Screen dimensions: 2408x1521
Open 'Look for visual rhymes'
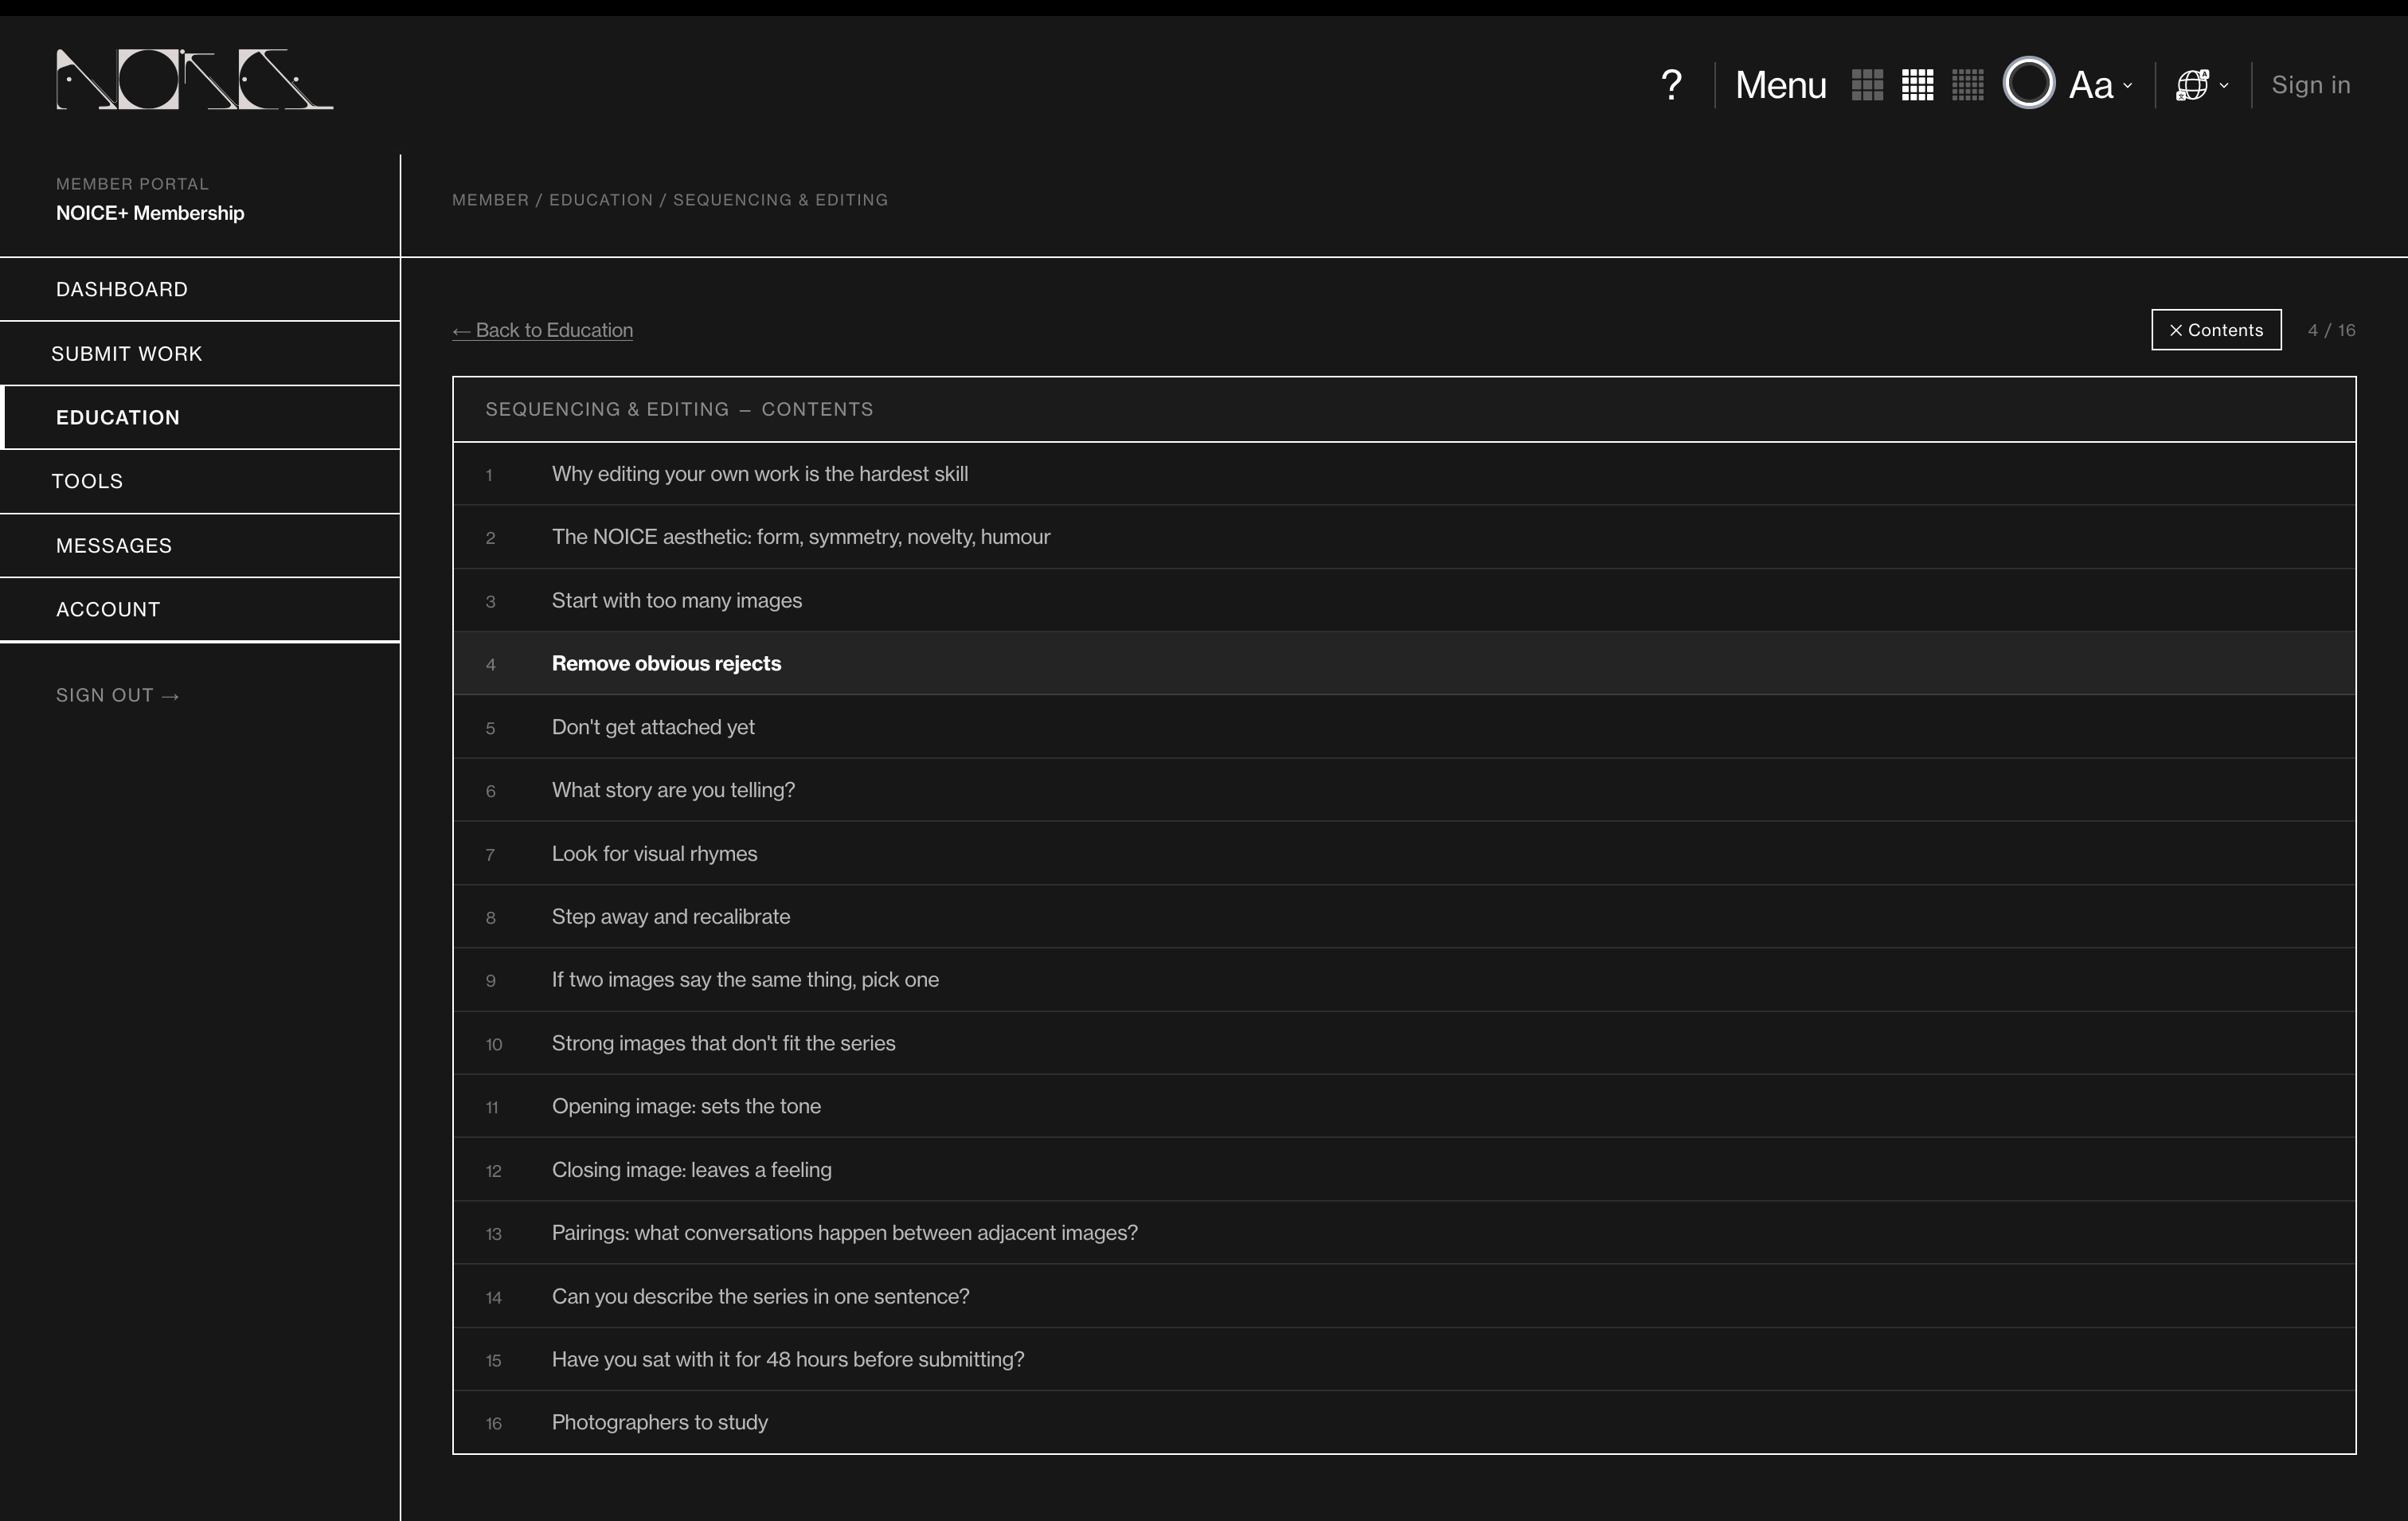point(1404,853)
